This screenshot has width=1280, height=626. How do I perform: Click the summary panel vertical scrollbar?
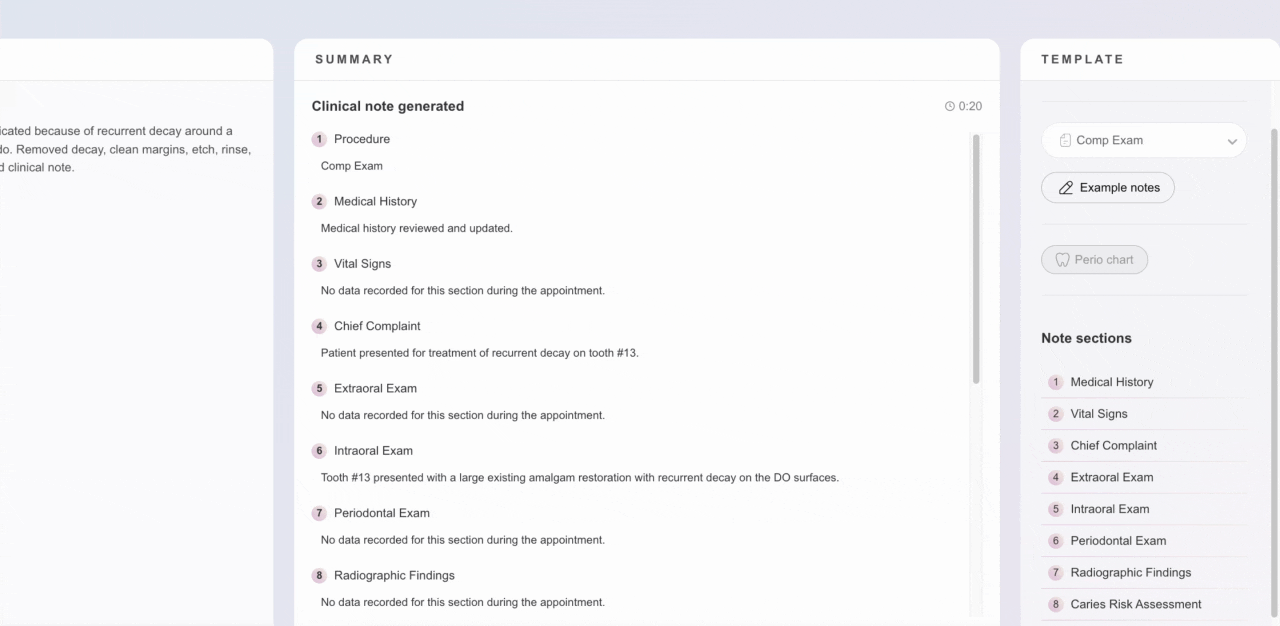pos(976,259)
